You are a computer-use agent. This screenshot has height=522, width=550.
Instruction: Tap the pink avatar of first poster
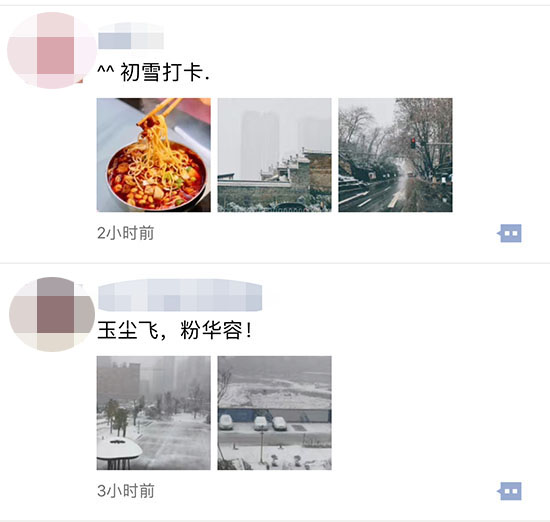(52, 50)
